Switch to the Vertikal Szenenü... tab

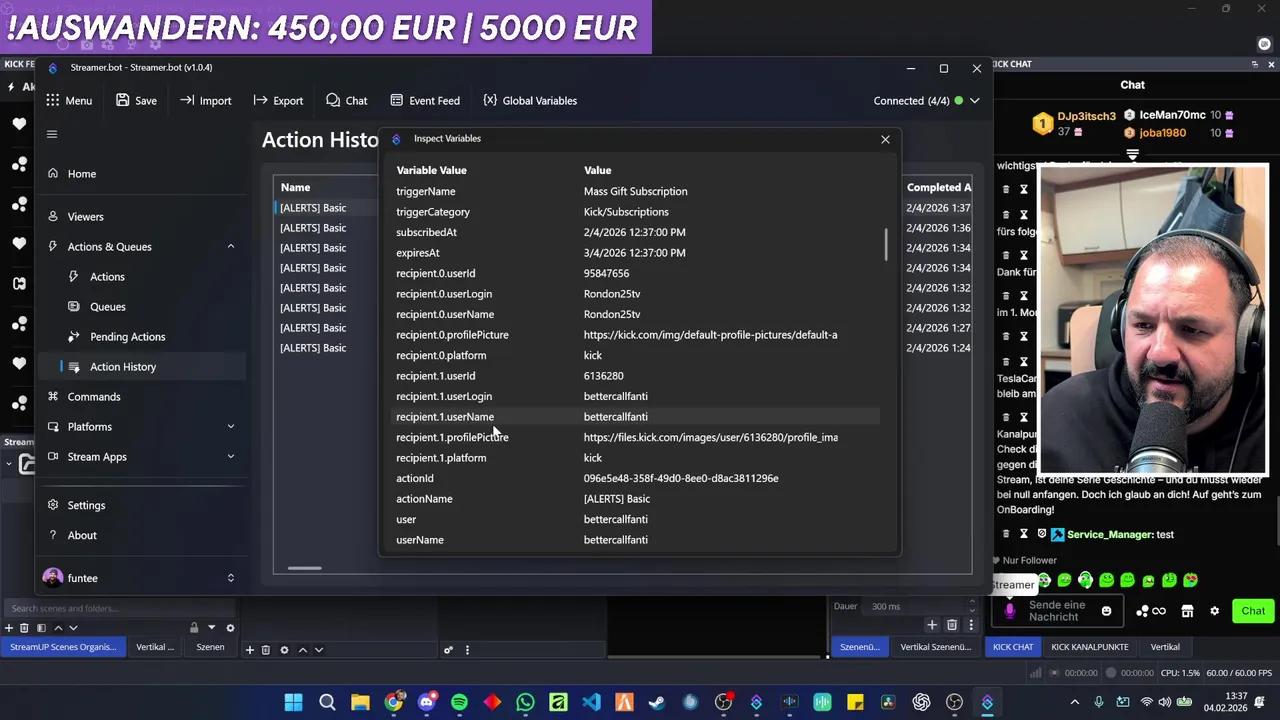click(x=935, y=647)
